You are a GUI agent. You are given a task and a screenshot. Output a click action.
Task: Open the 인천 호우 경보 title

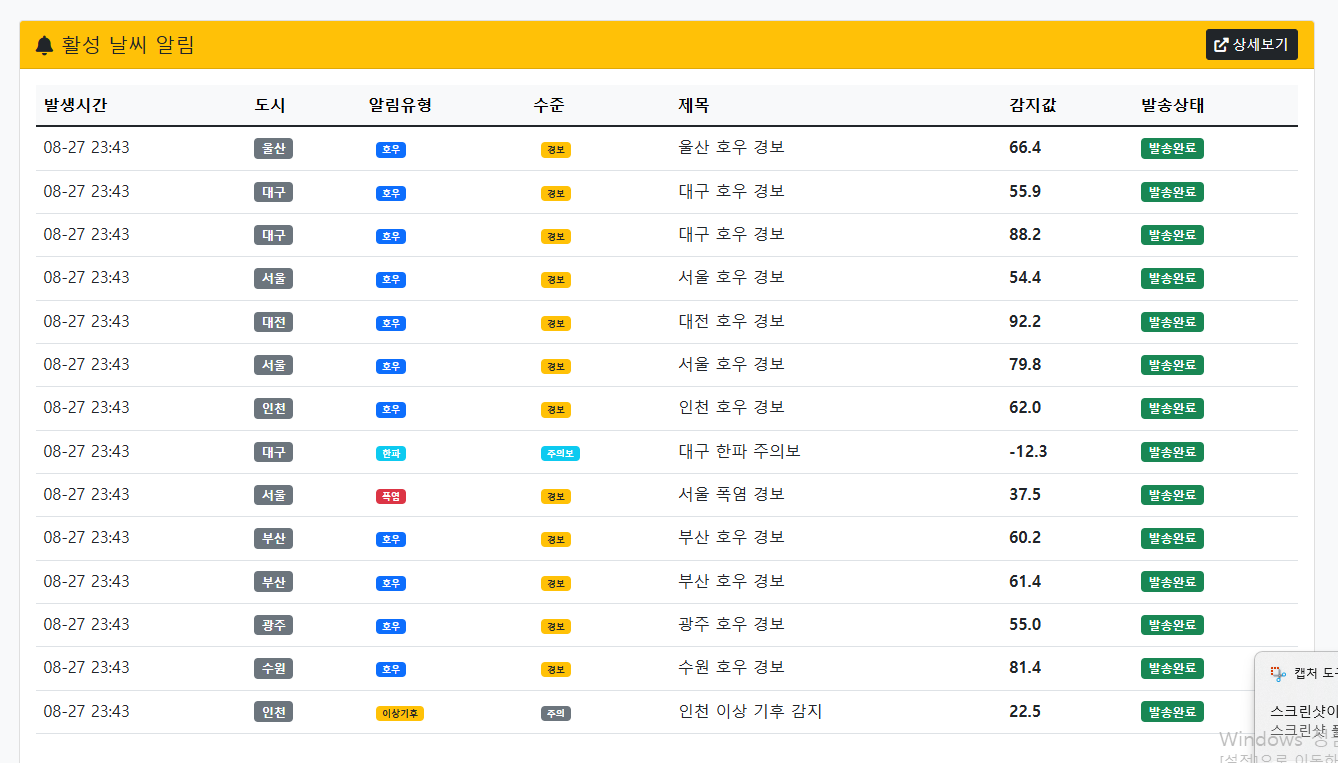tap(731, 407)
